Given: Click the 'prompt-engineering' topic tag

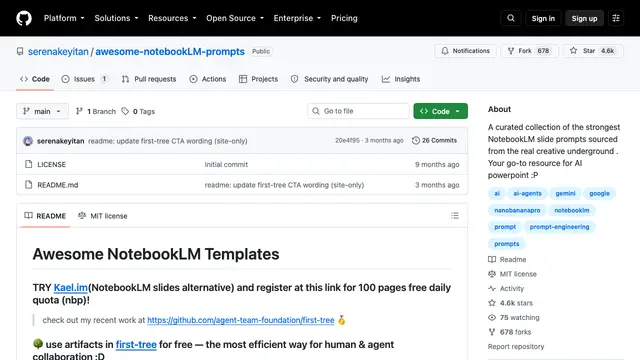Looking at the screenshot, I should coord(559,227).
